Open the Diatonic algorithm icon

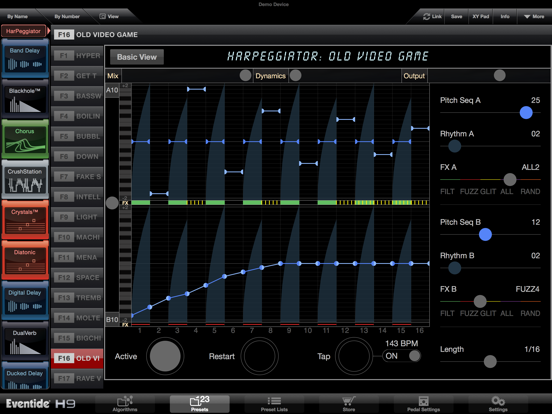(25, 261)
